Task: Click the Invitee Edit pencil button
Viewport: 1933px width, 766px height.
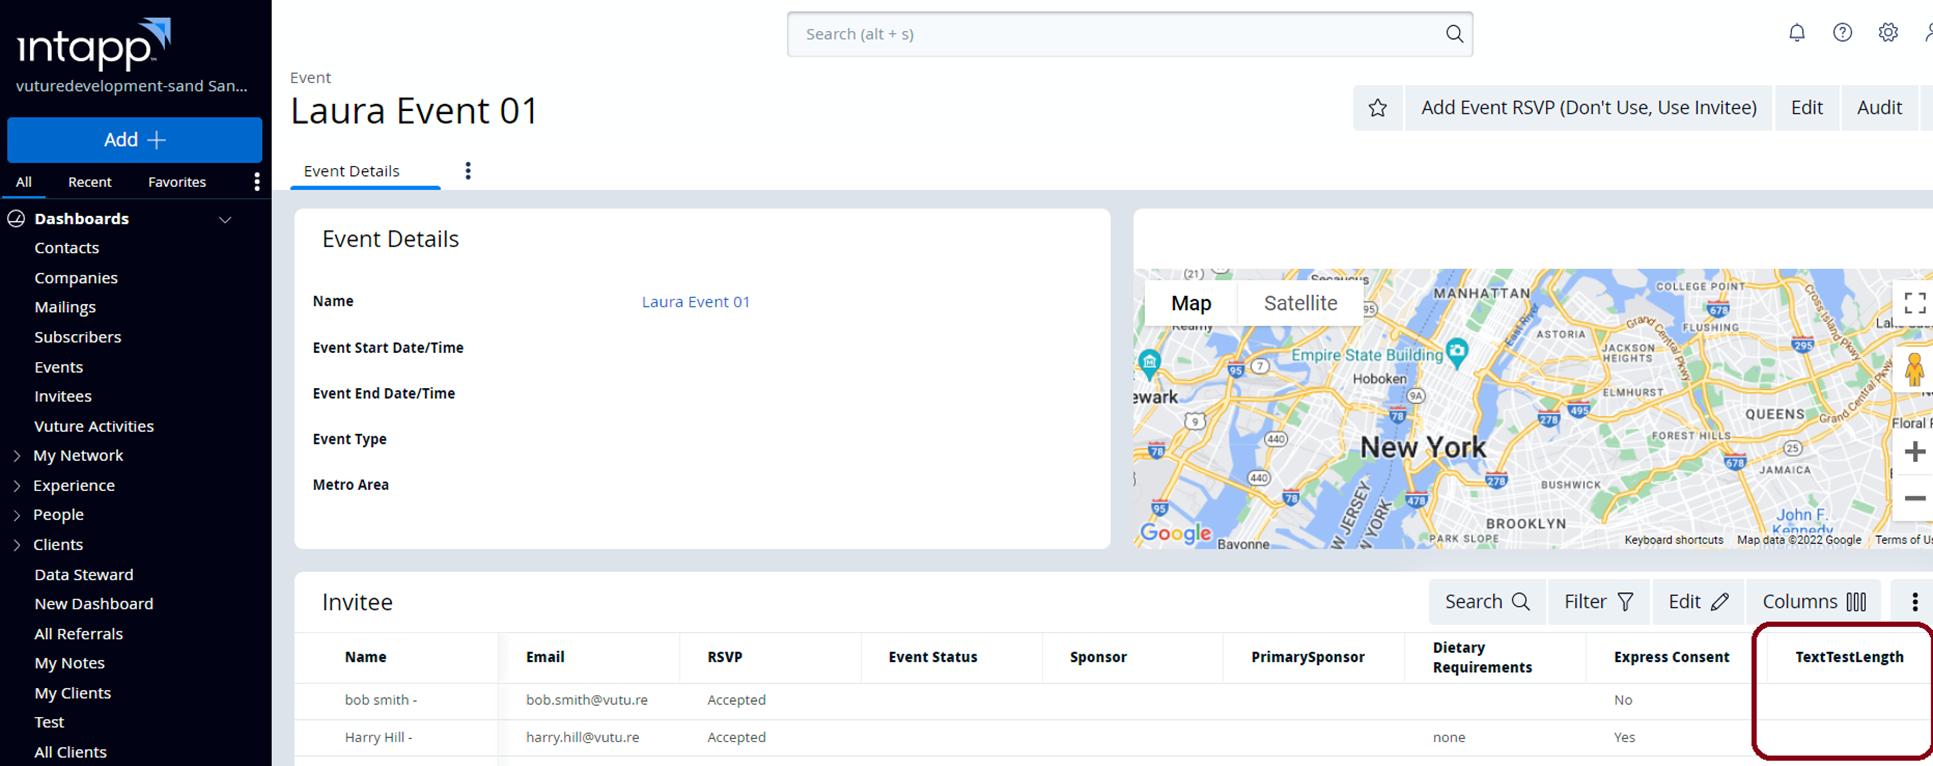Action: [x=1698, y=602]
